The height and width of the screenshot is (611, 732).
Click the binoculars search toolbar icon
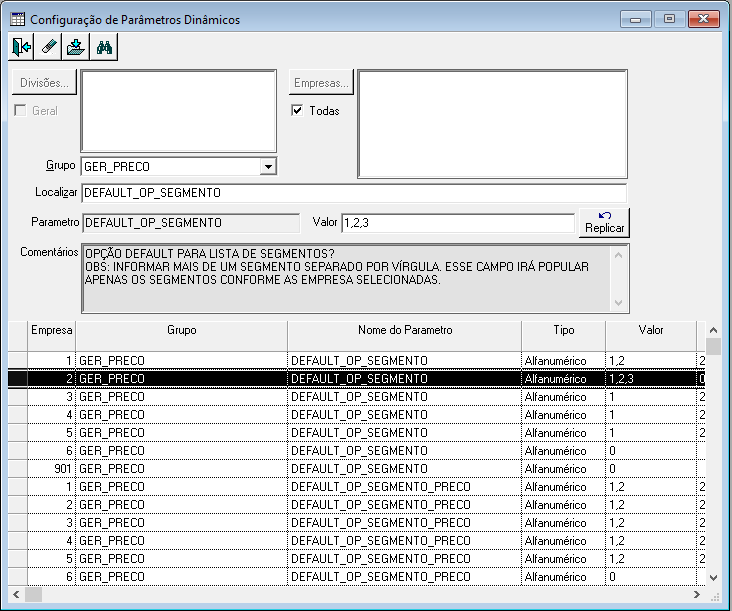[x=104, y=47]
